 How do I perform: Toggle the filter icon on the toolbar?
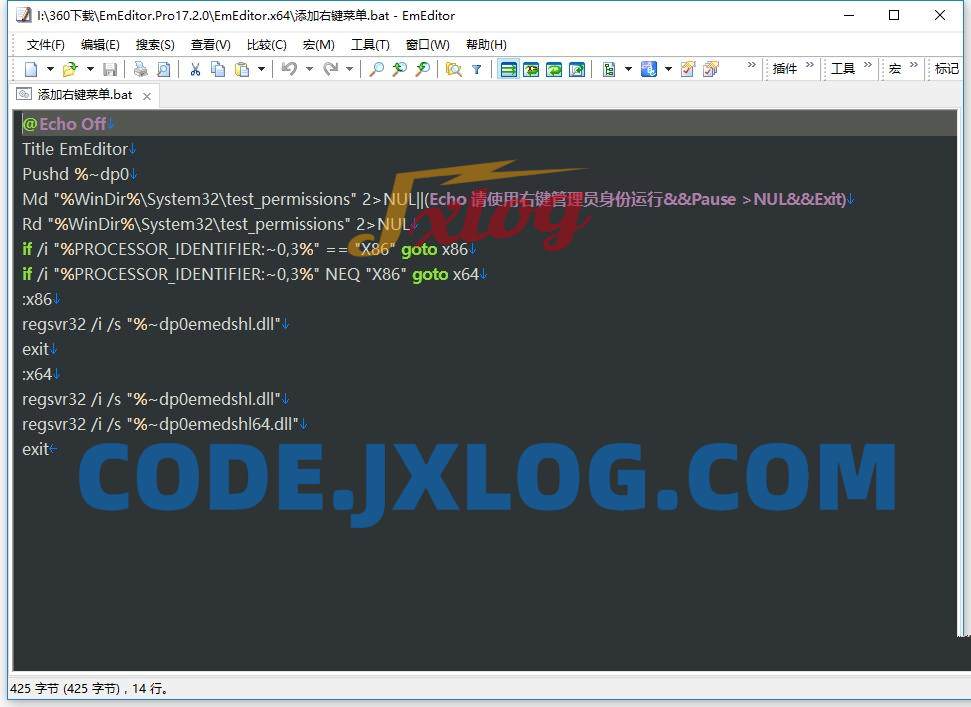(x=476, y=68)
